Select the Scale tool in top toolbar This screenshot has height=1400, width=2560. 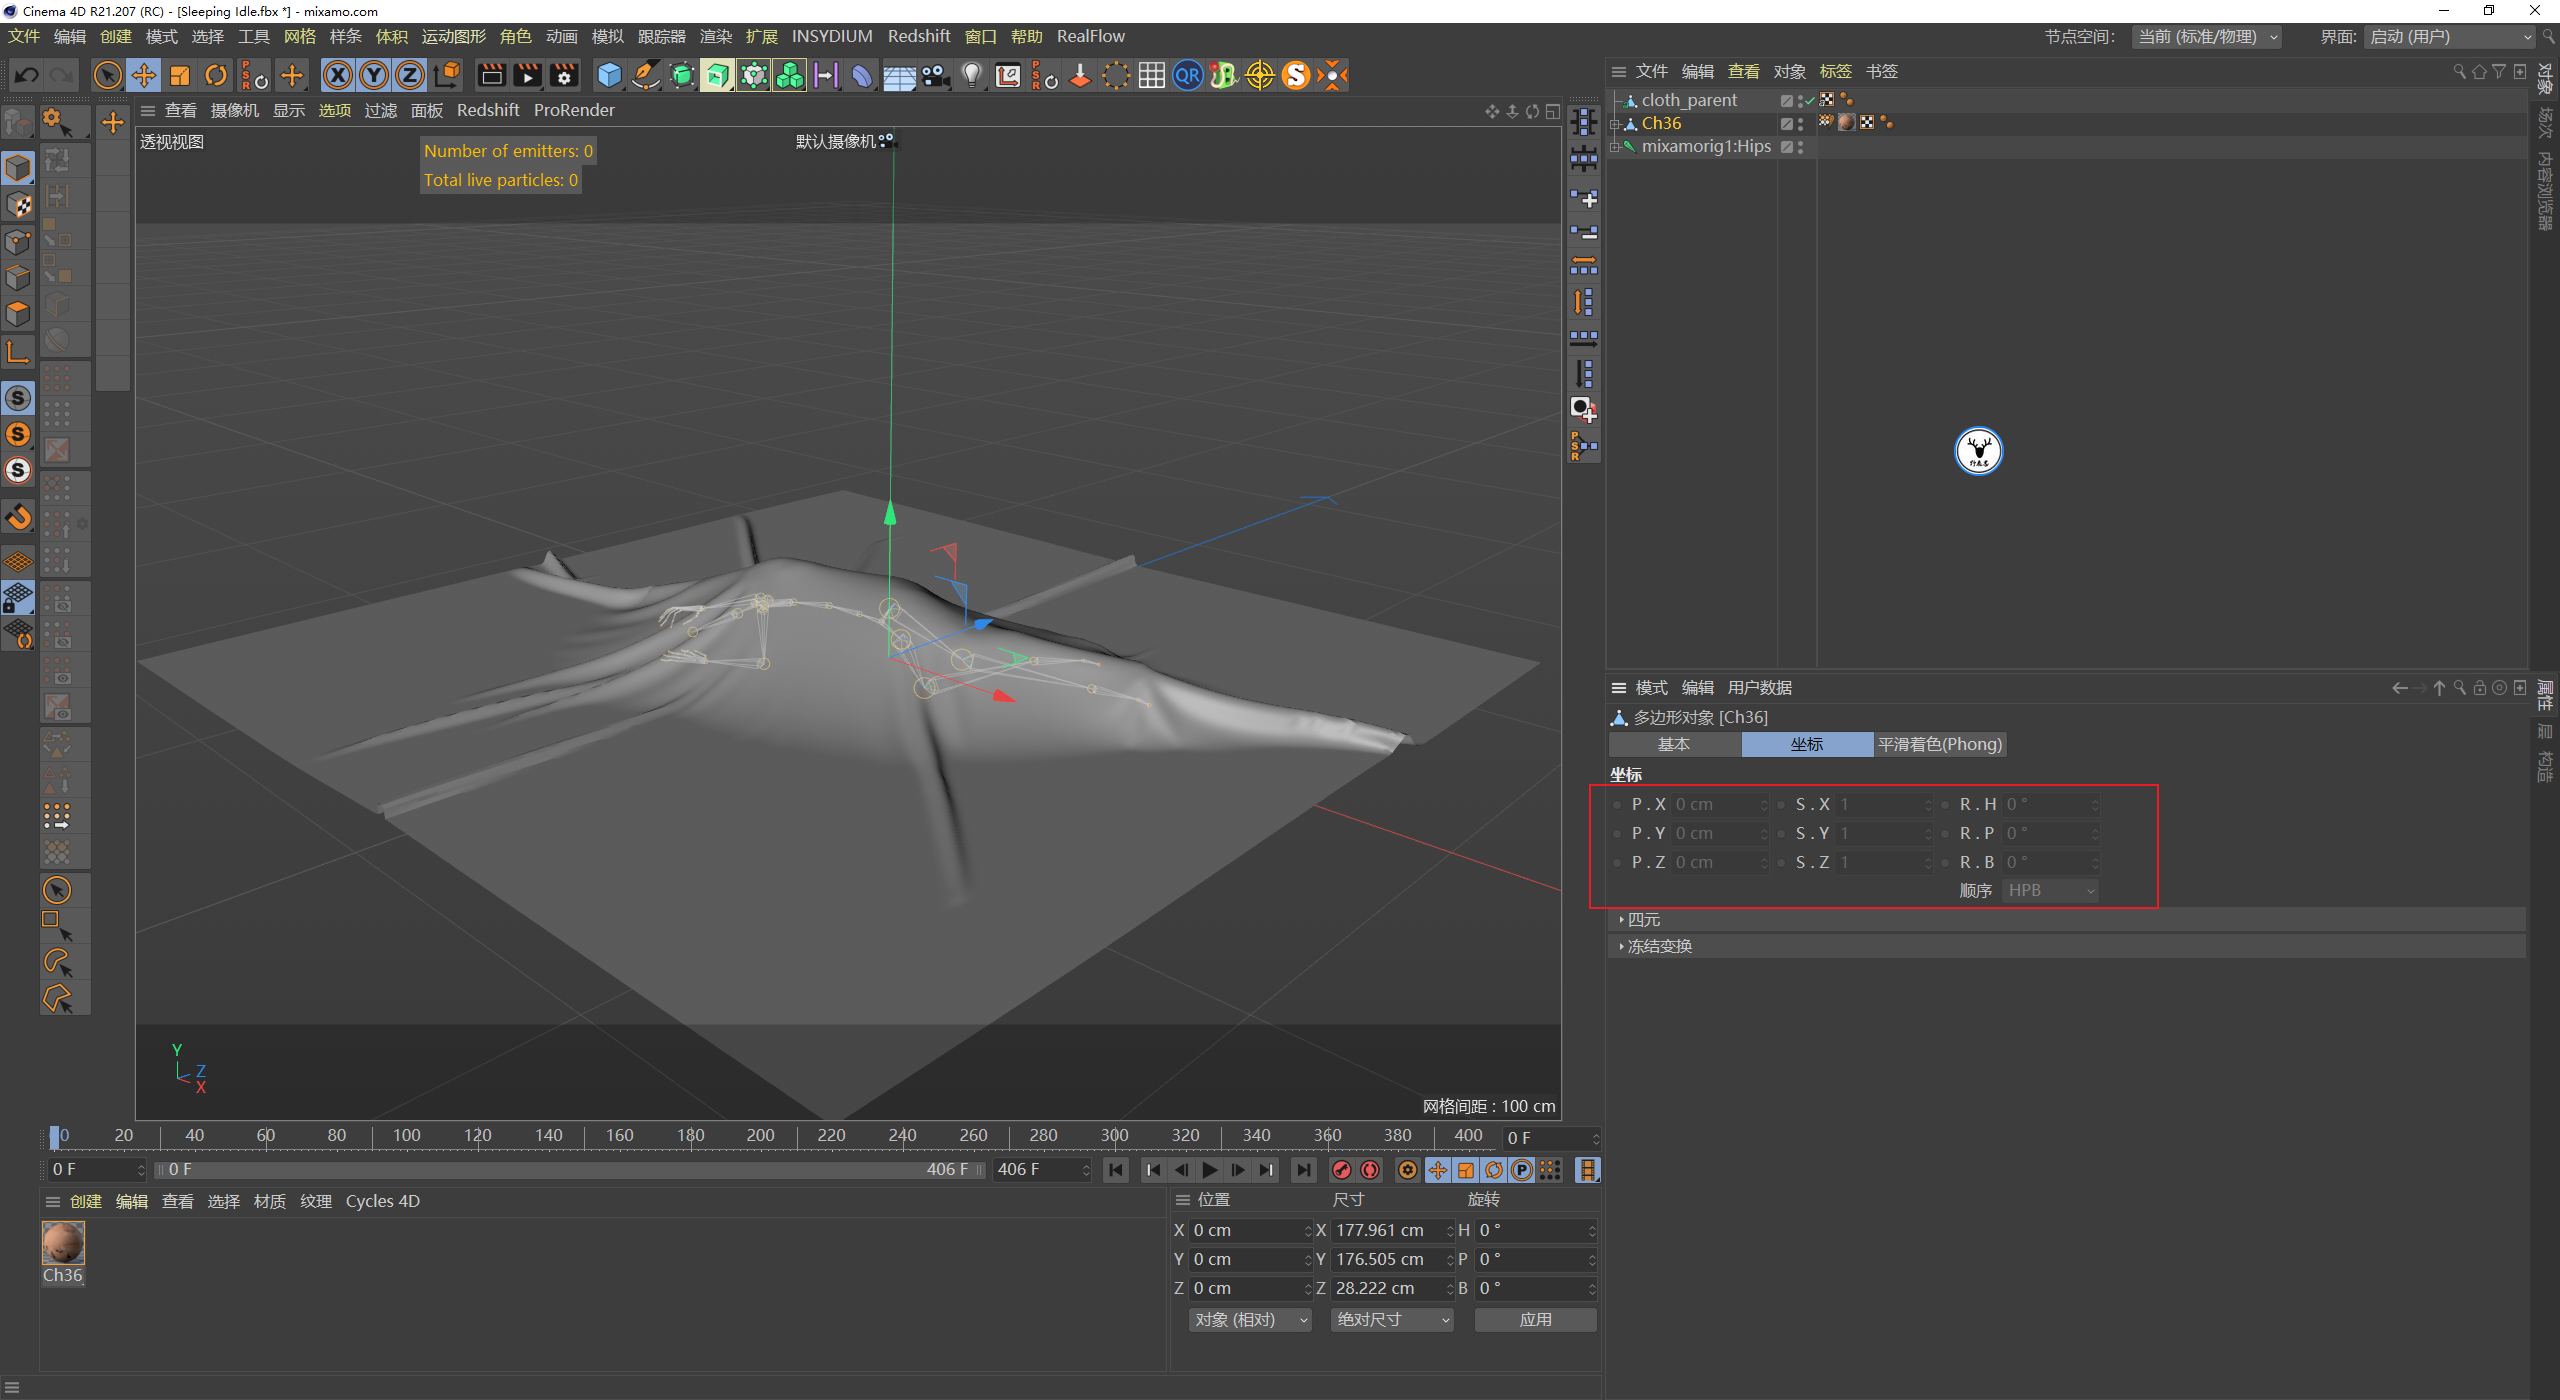tap(180, 76)
